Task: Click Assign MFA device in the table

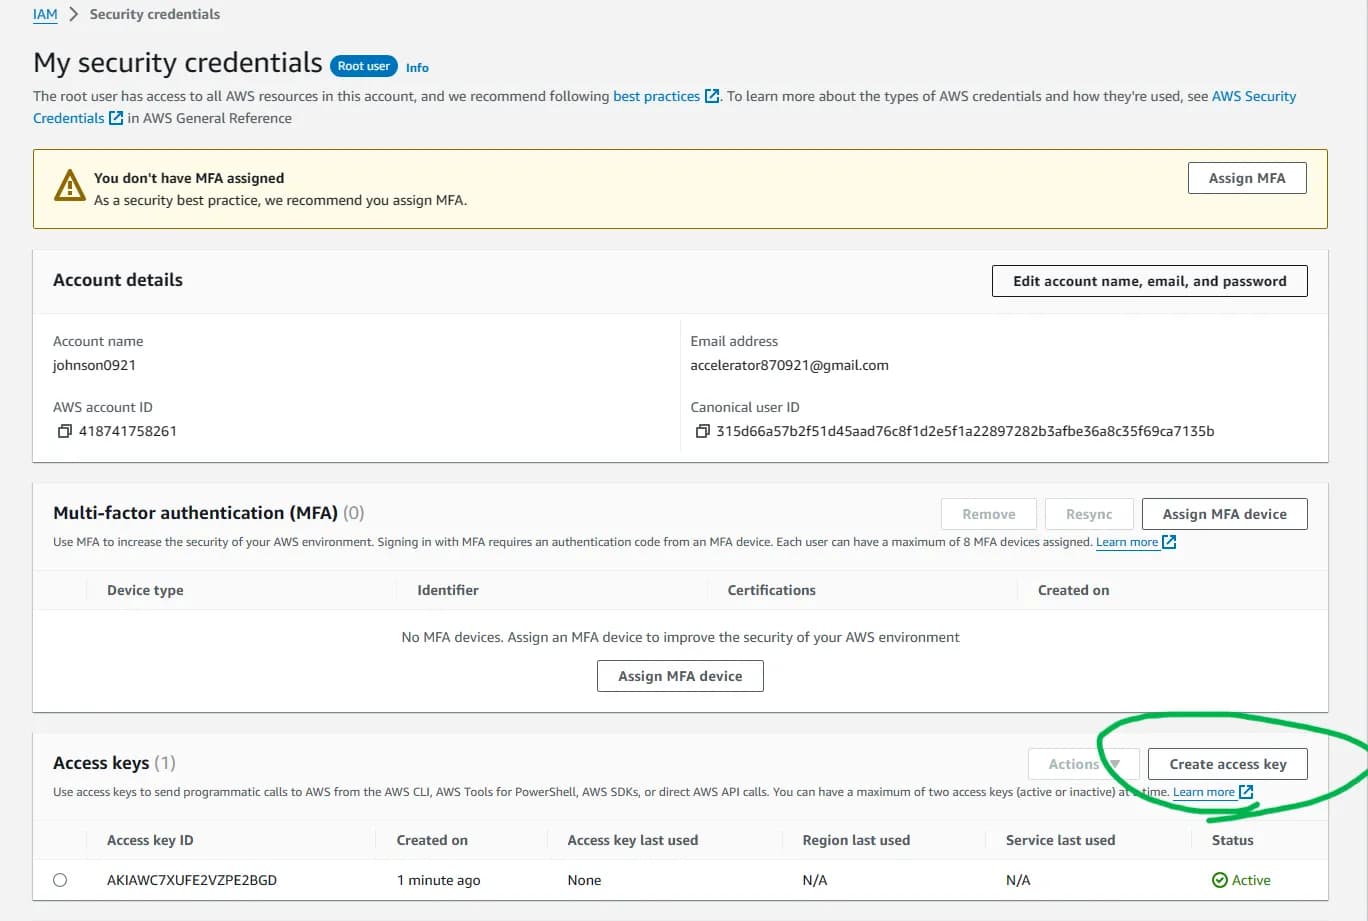Action: pos(680,675)
